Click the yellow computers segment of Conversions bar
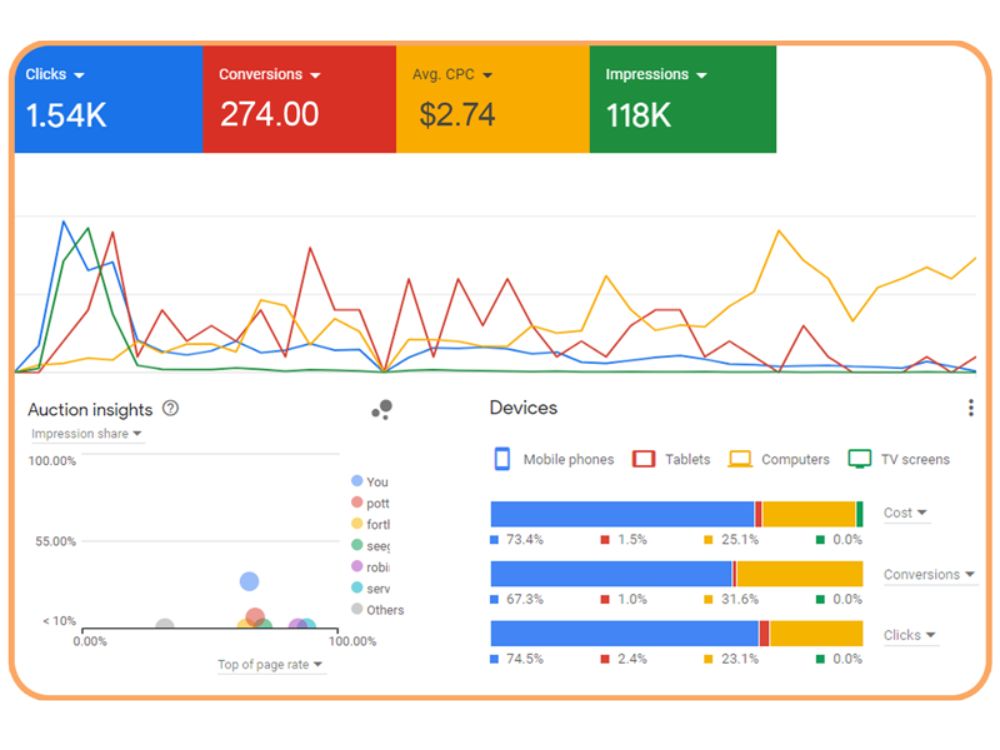 click(800, 574)
